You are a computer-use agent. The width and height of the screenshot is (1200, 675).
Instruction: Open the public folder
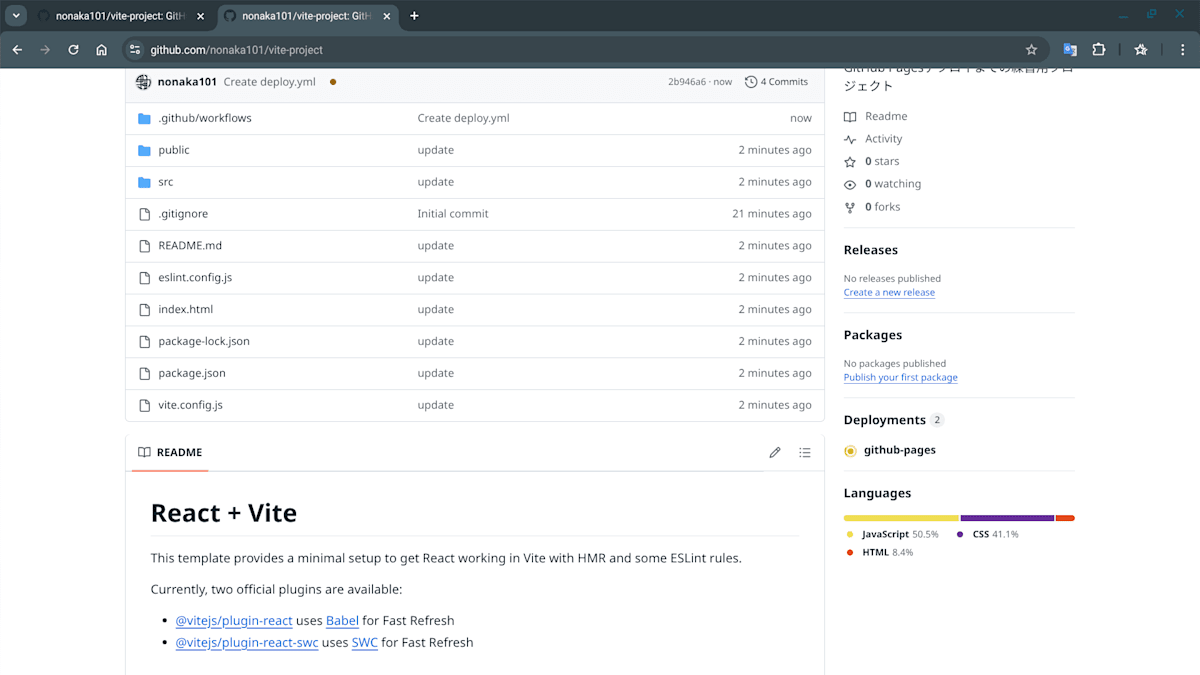174,150
